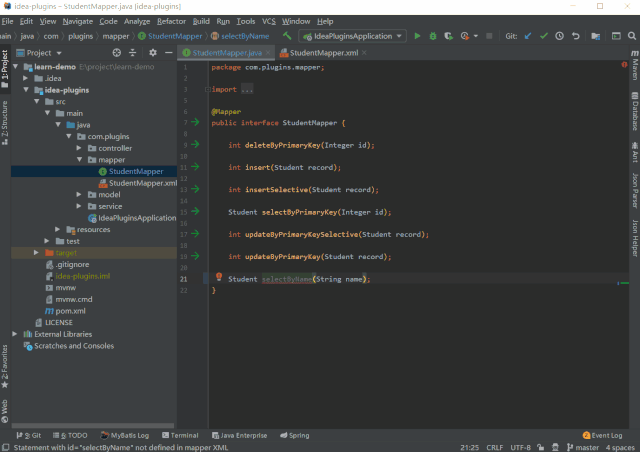
Task: Collapse the mapper folder in tree
Action: click(x=79, y=160)
